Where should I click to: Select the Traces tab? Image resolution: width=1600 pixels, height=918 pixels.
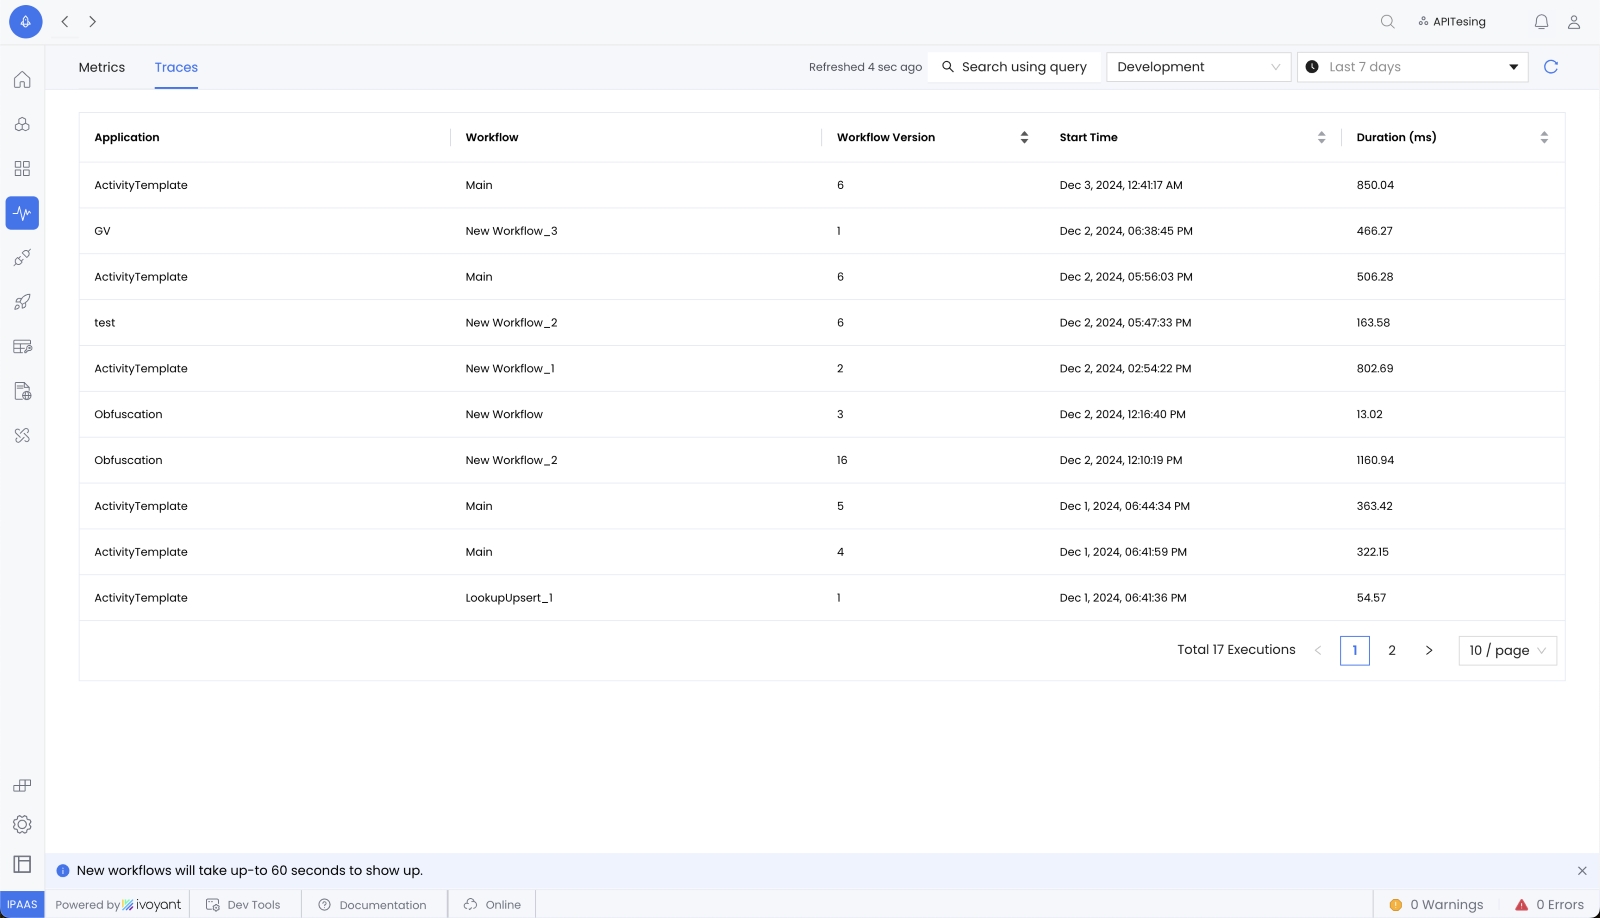(x=176, y=68)
